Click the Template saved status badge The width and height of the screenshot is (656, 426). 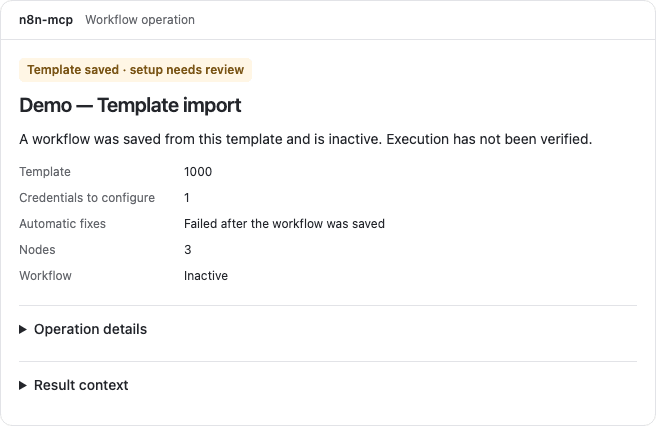tap(136, 70)
